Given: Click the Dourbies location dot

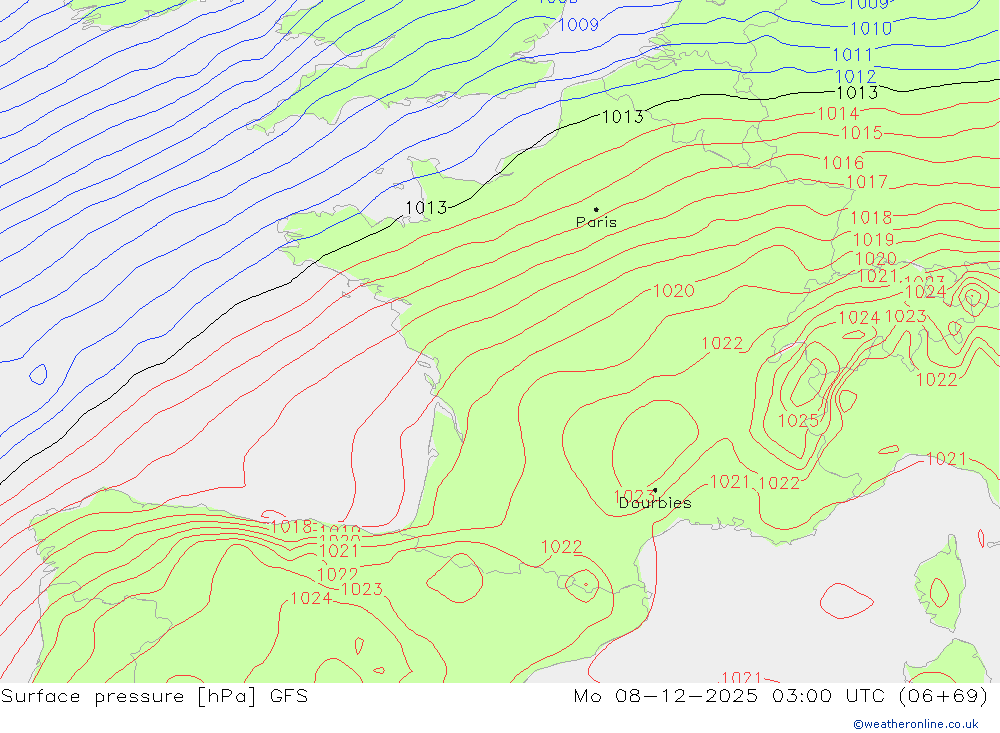Looking at the screenshot, I should (x=655, y=491).
